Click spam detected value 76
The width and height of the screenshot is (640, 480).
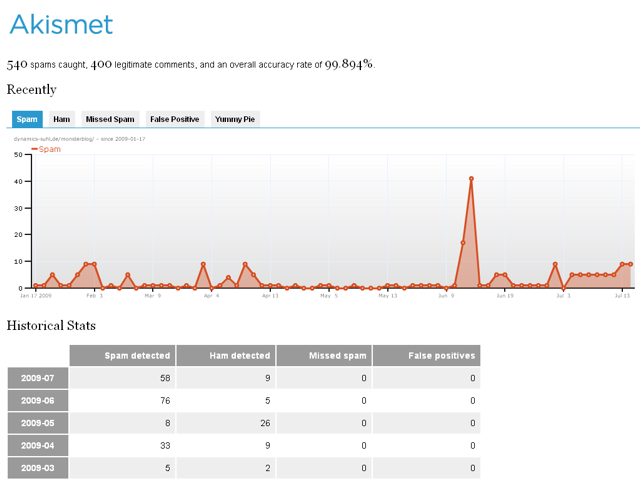pos(165,400)
